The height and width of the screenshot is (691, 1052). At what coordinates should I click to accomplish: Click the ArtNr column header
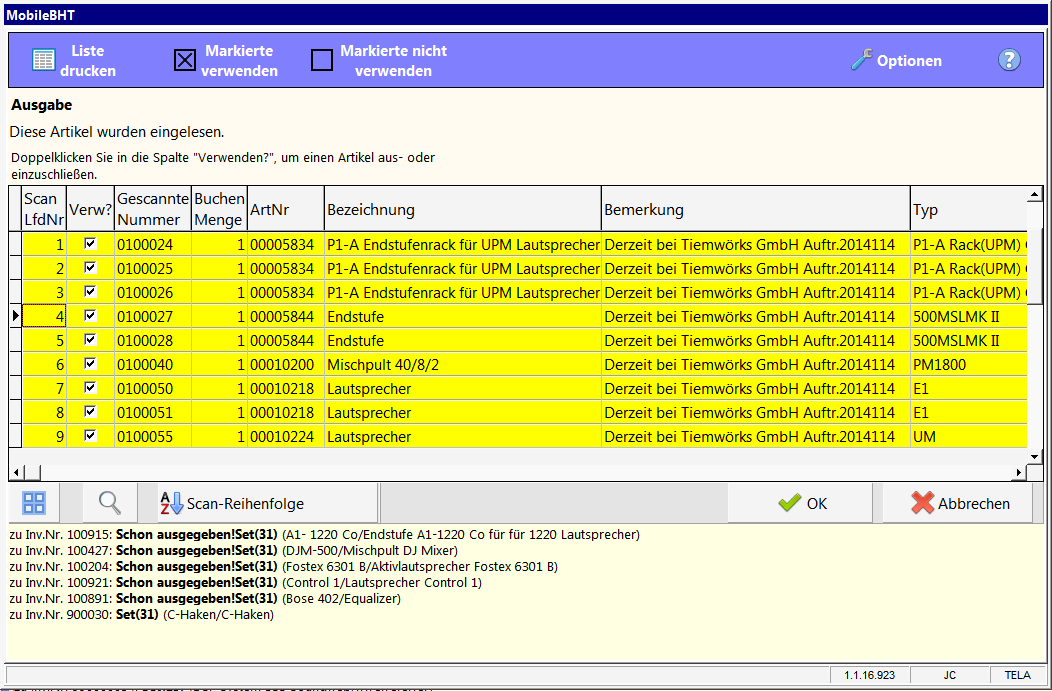coord(286,209)
